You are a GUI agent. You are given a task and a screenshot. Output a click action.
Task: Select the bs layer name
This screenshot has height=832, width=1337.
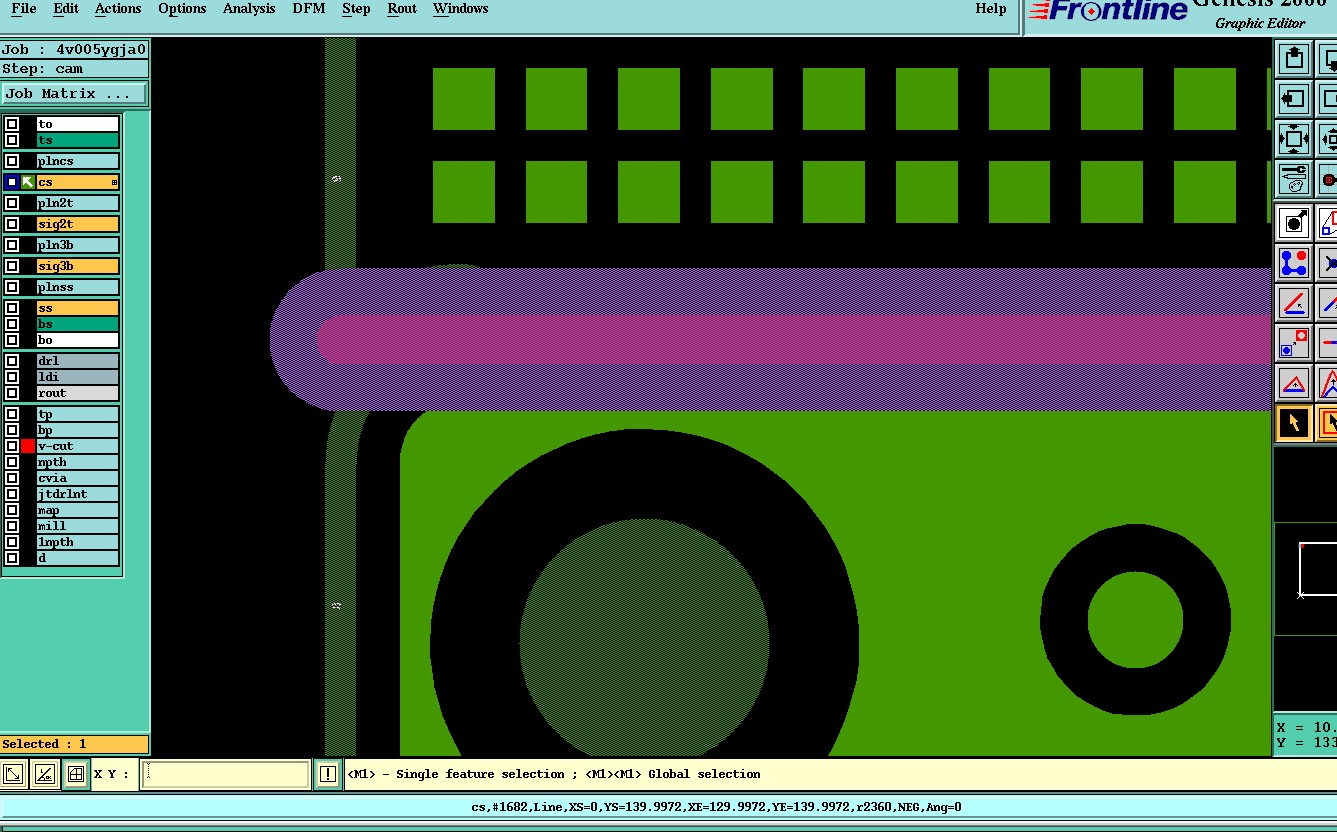pos(78,324)
